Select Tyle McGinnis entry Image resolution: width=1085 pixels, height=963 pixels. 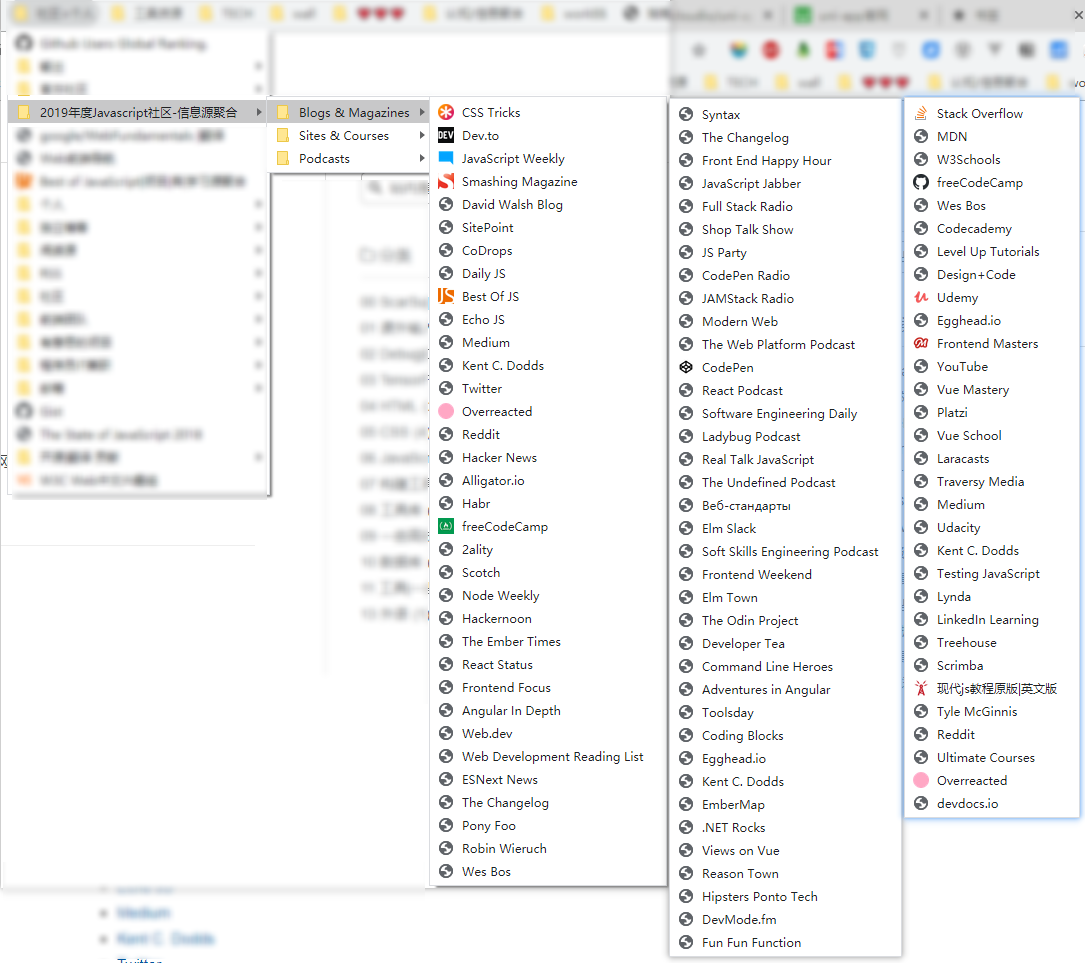coord(992,712)
